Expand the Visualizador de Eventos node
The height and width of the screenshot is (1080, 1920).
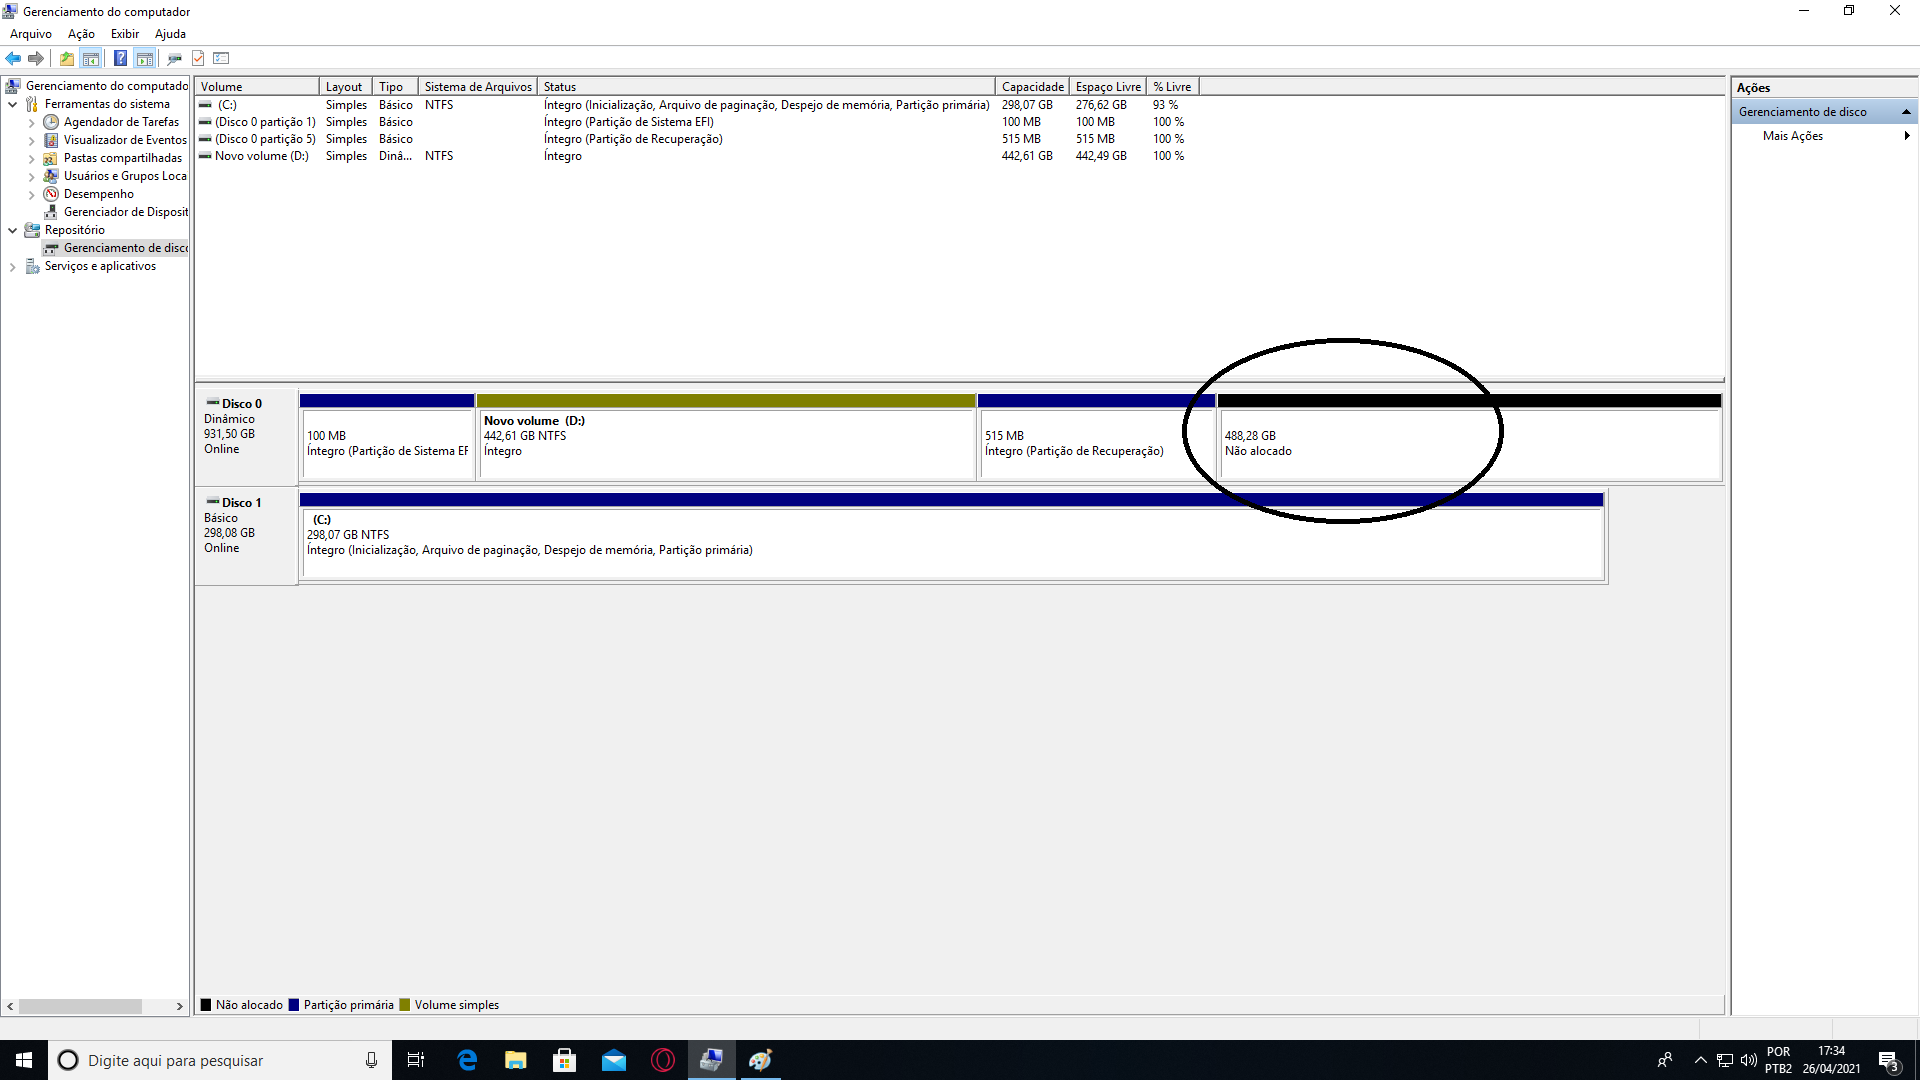[x=31, y=140]
